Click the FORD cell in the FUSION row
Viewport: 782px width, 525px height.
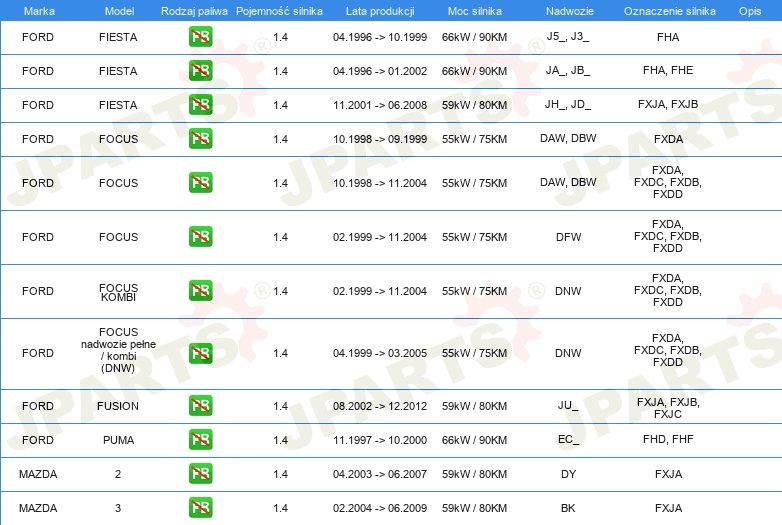pyautogui.click(x=38, y=406)
